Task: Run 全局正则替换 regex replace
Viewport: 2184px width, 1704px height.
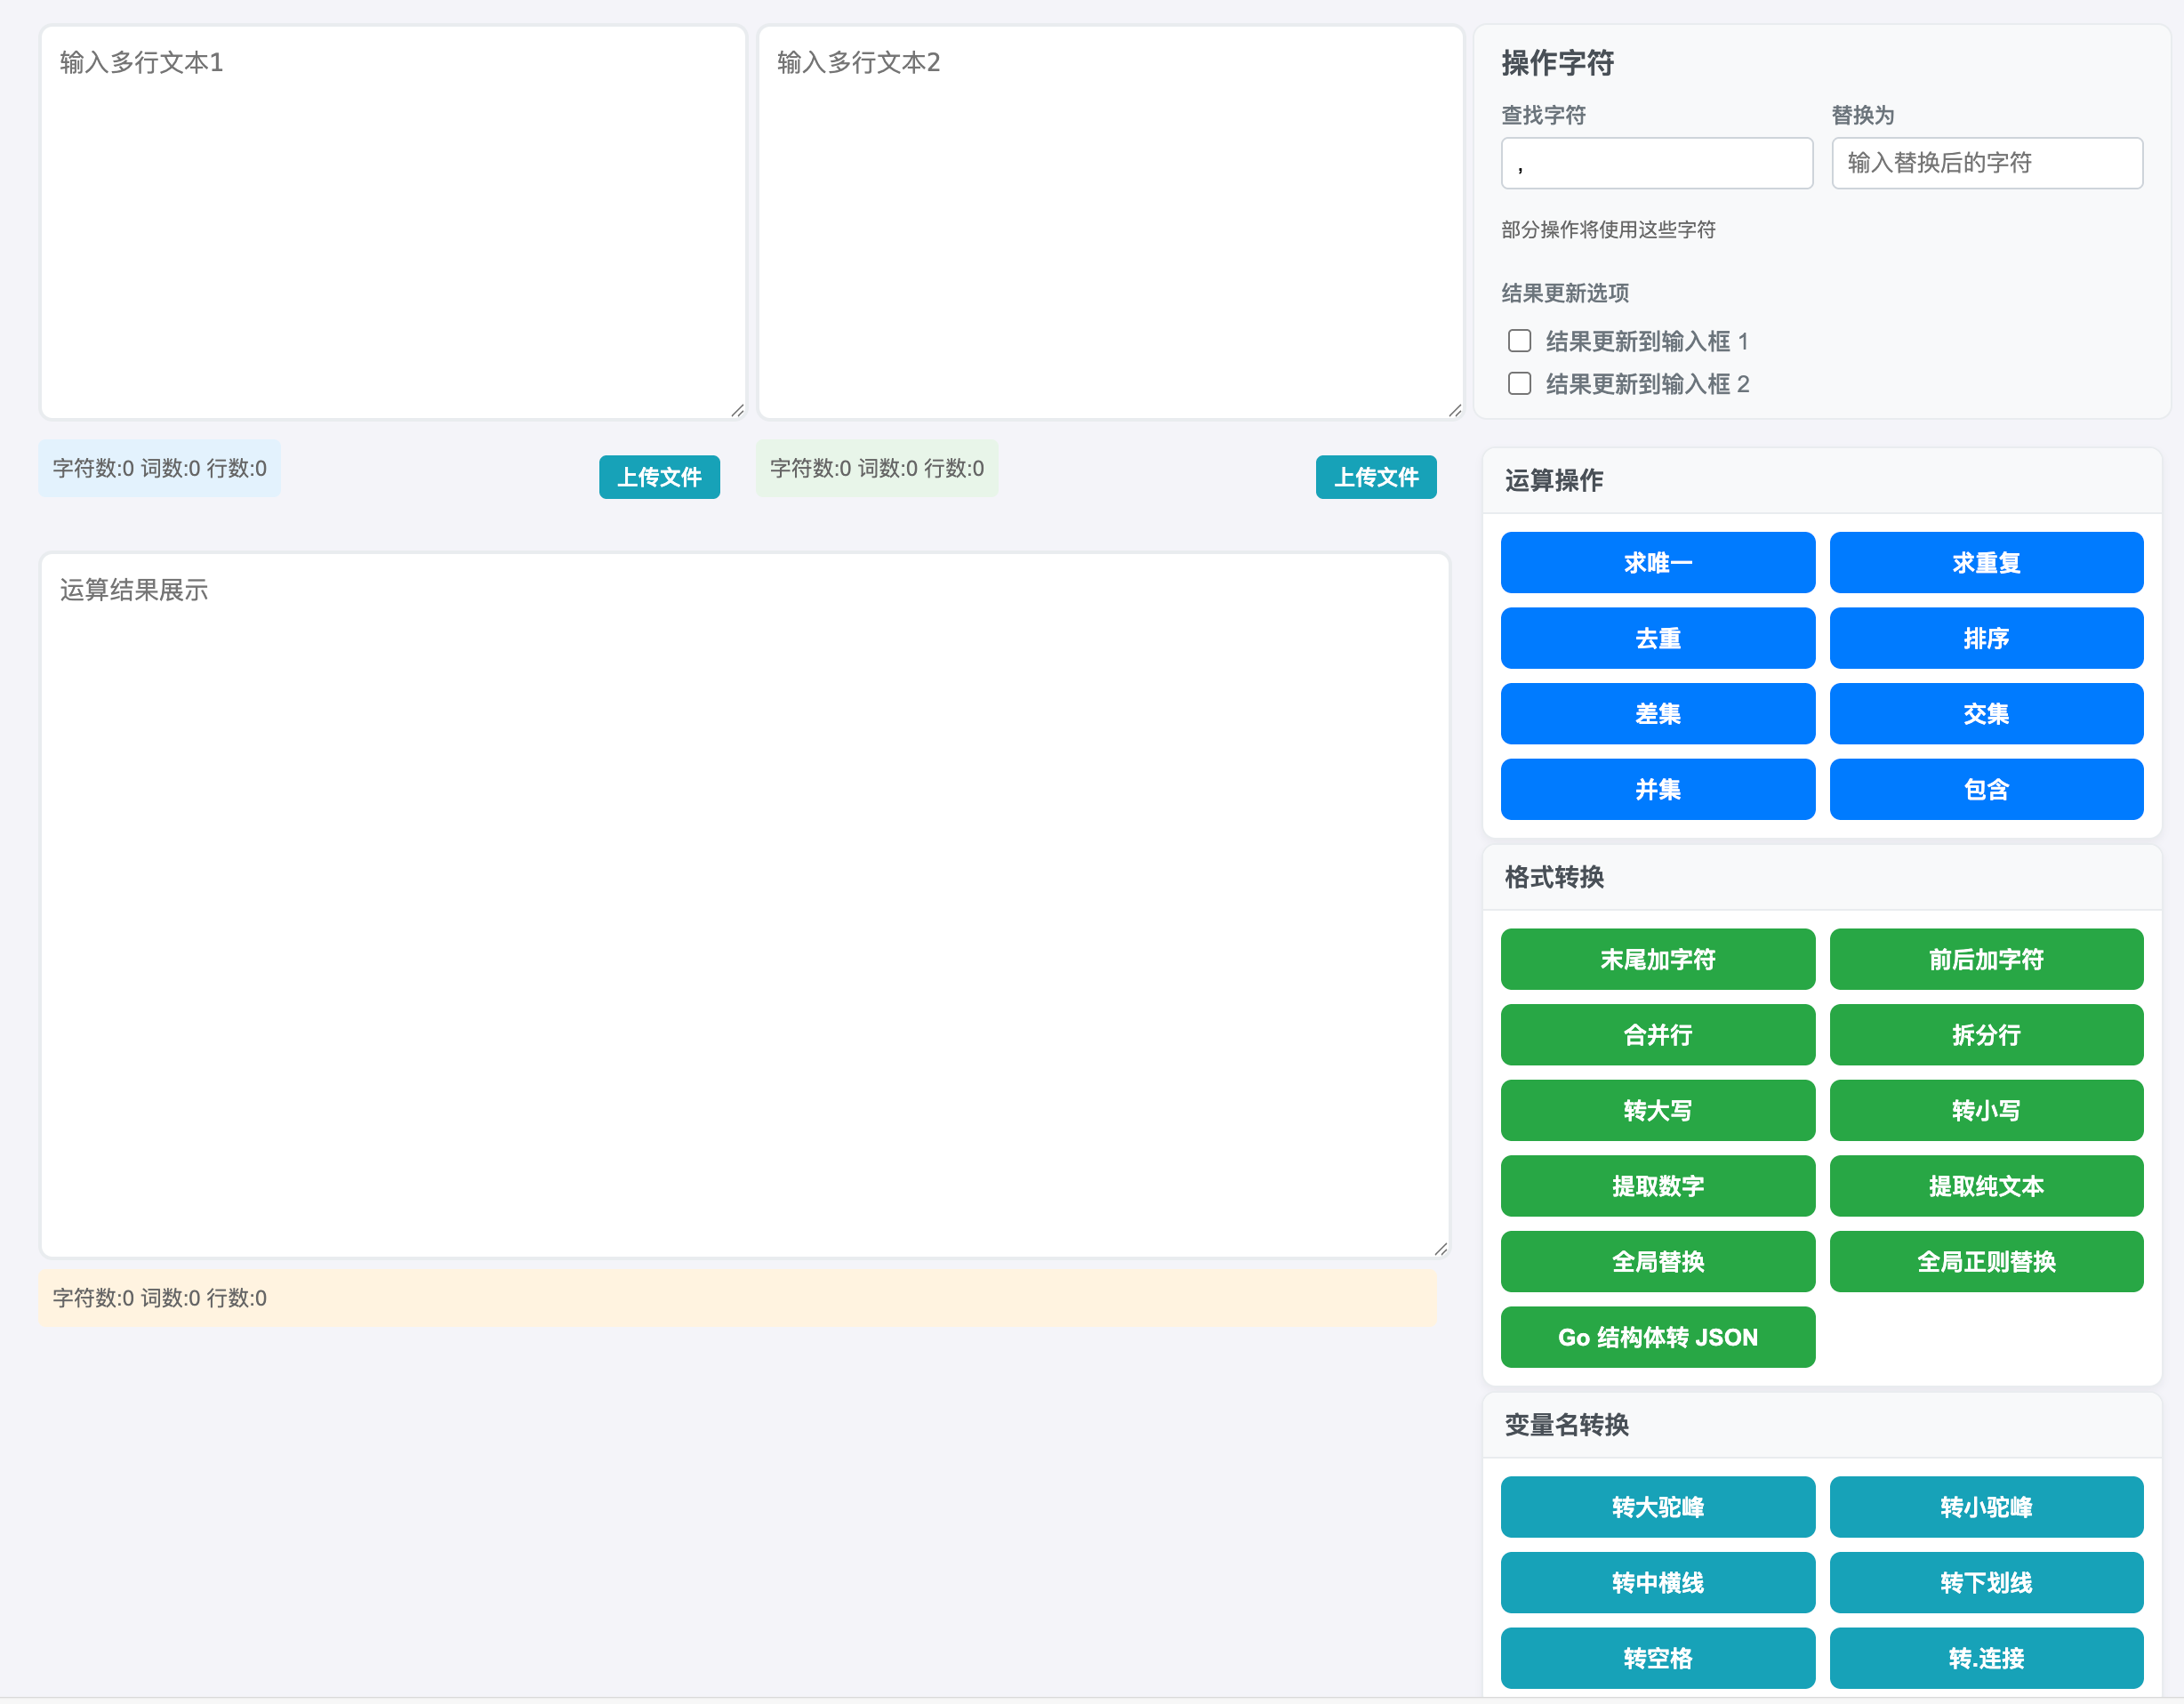Action: 1985,1262
